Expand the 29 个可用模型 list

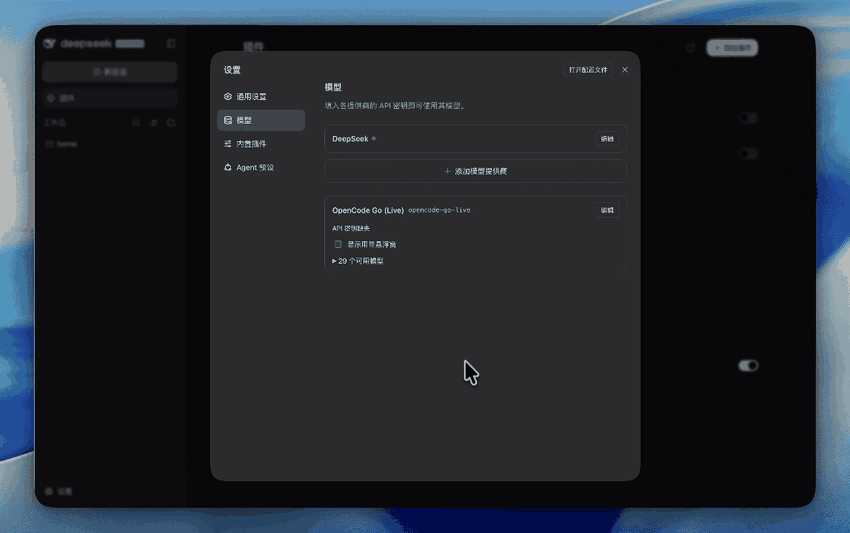pos(358,261)
